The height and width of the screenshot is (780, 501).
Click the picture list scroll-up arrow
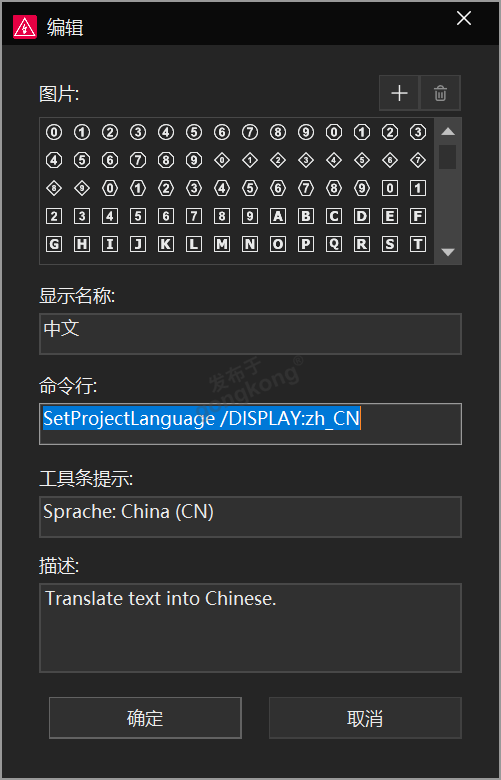point(448,131)
